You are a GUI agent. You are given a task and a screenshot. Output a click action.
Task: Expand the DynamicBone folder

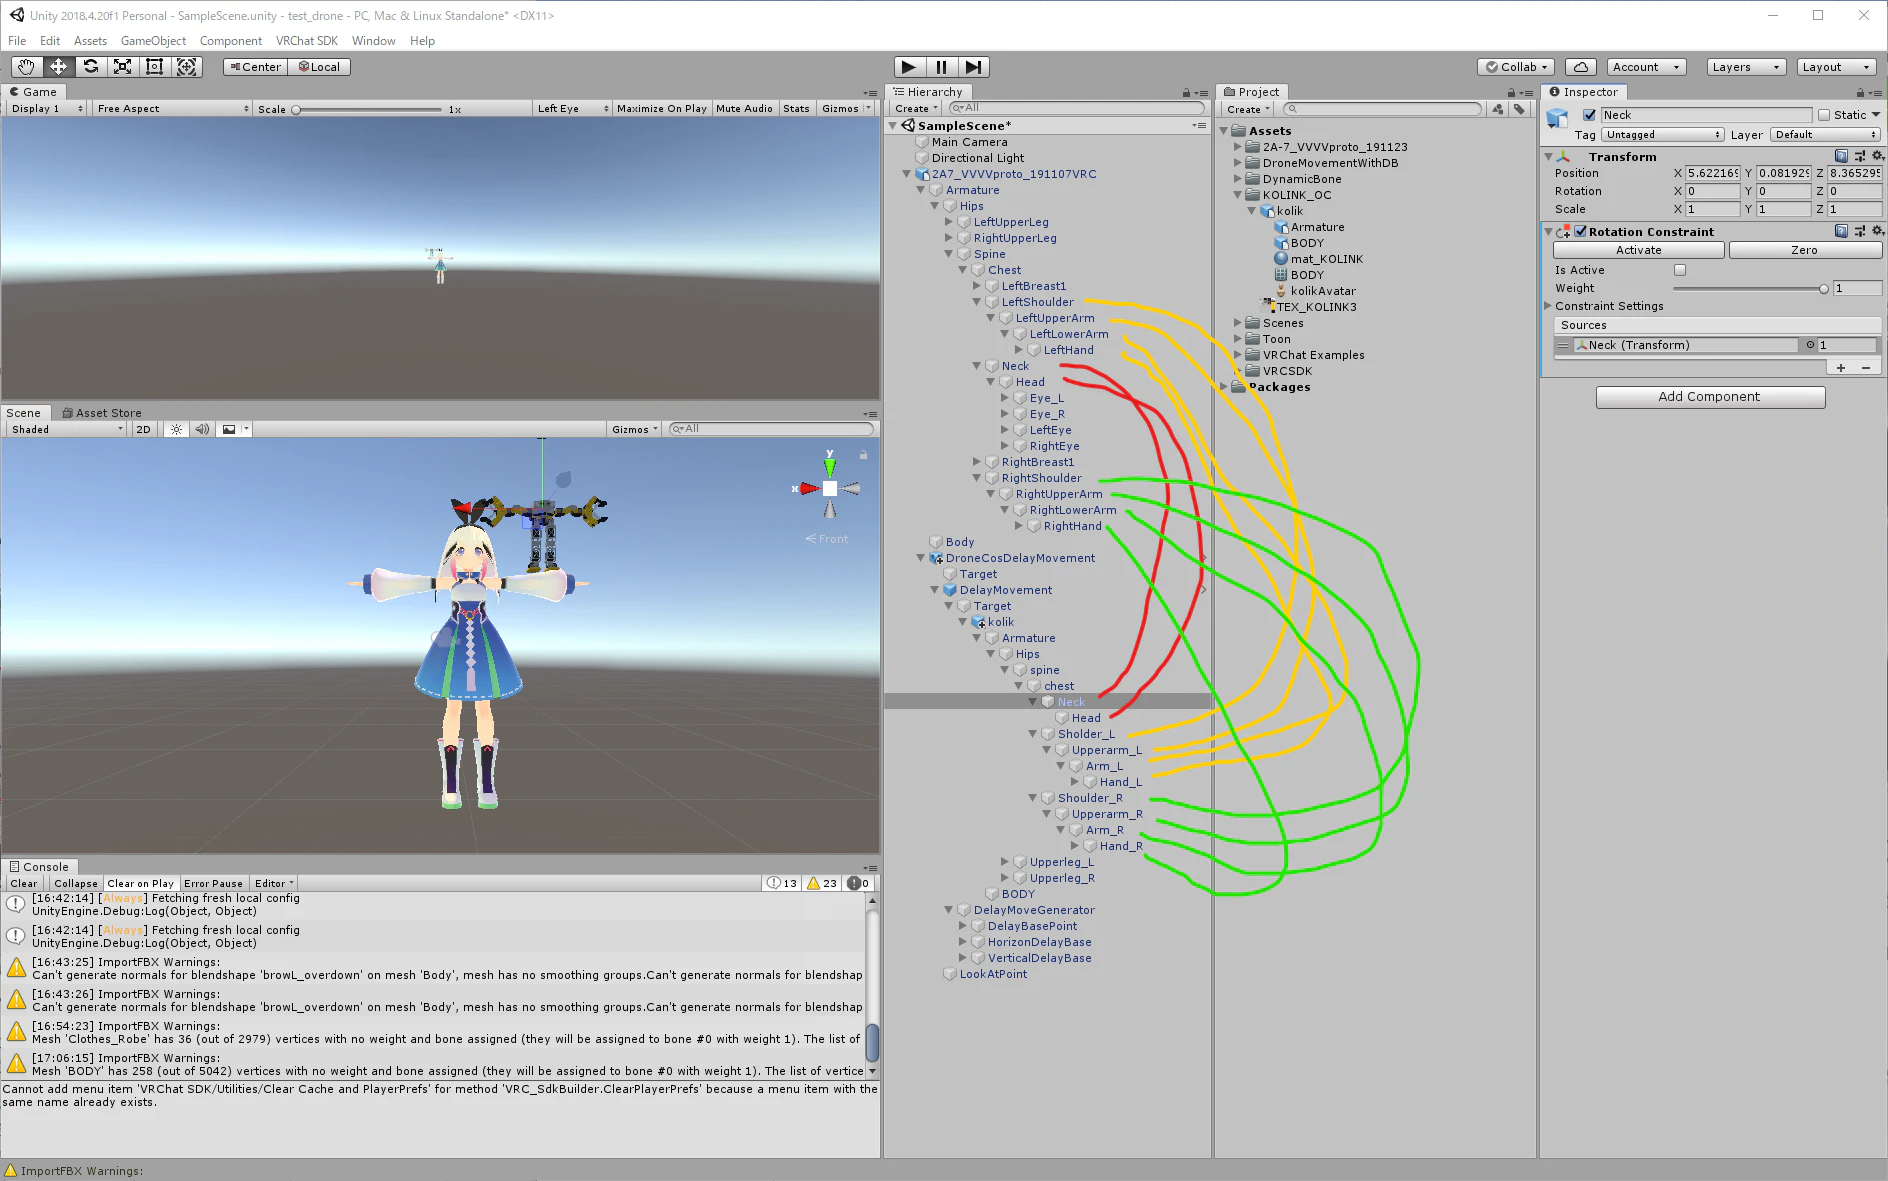[x=1238, y=179]
